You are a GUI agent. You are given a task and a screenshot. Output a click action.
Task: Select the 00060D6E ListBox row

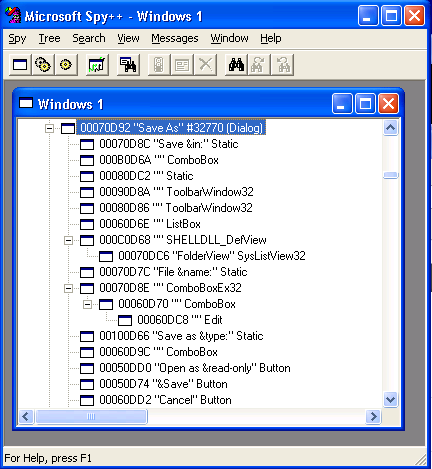tap(150, 224)
